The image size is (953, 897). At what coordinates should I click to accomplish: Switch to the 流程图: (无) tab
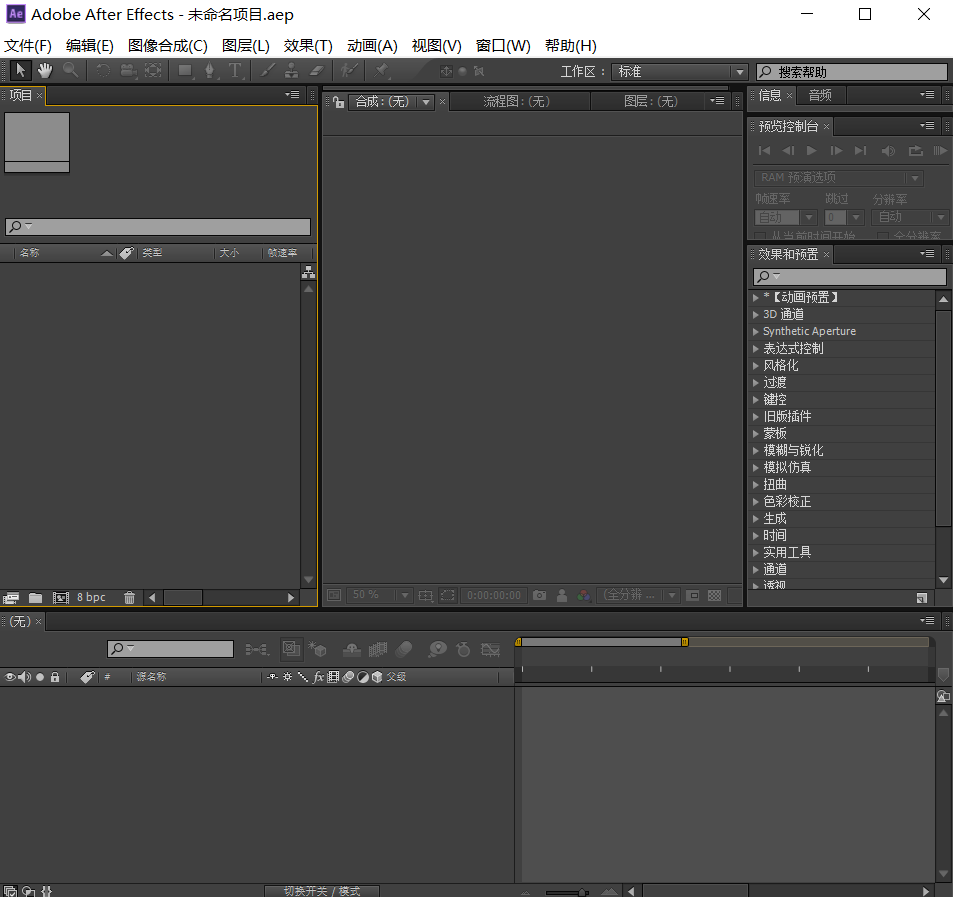coord(517,101)
